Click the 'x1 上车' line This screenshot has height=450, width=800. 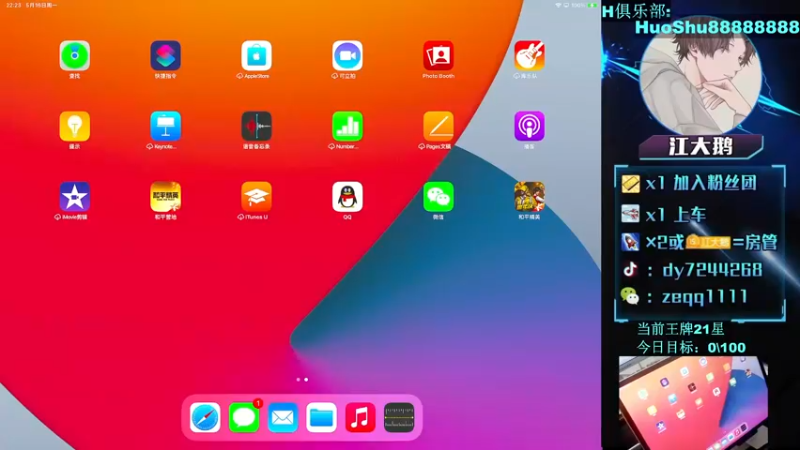coord(663,214)
